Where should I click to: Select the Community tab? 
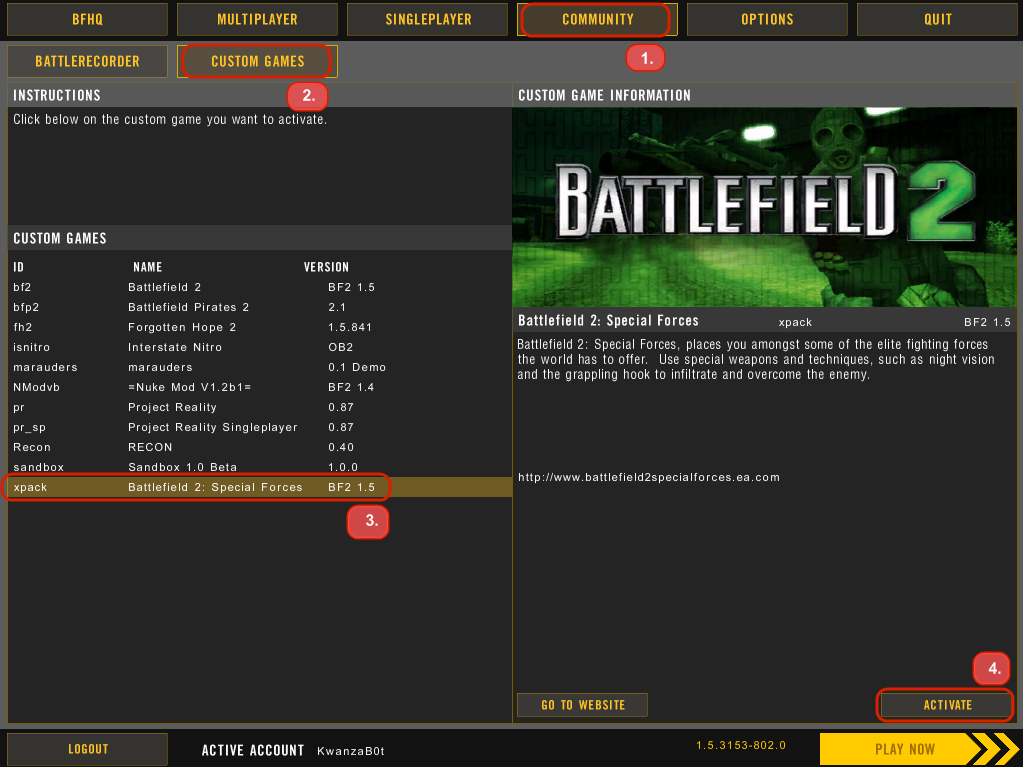pos(597,20)
